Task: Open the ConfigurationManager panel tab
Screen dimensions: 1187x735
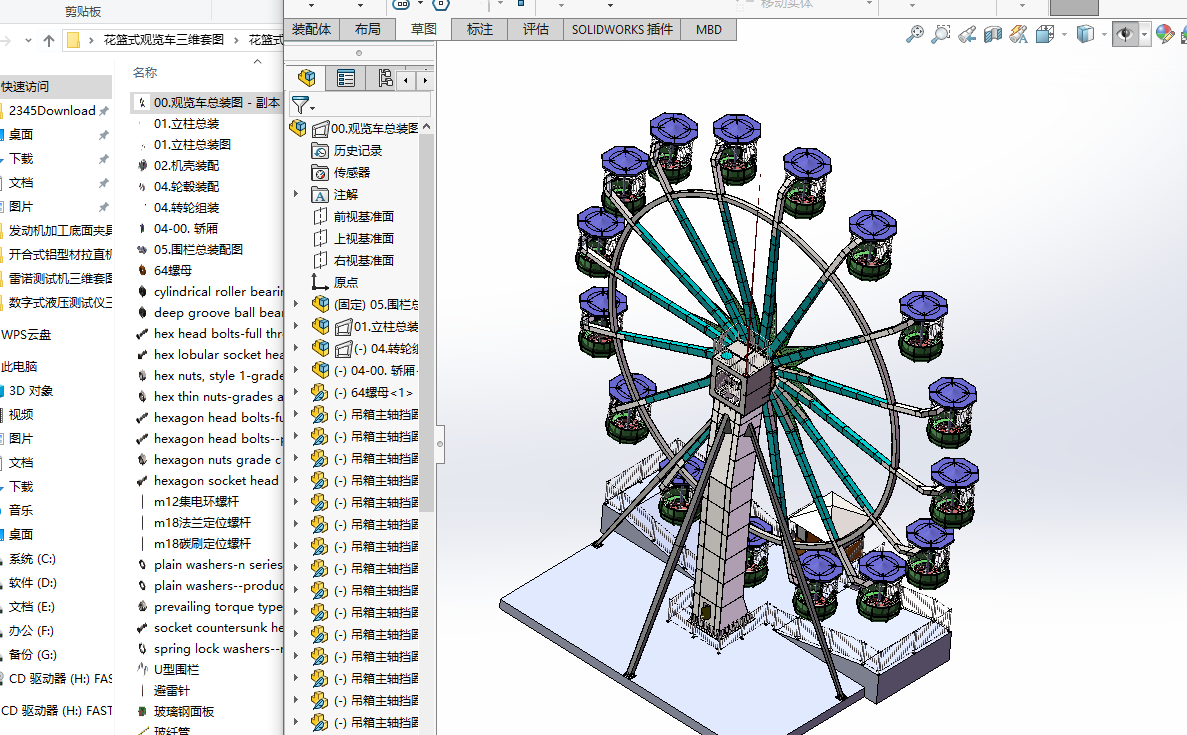Action: click(384, 79)
